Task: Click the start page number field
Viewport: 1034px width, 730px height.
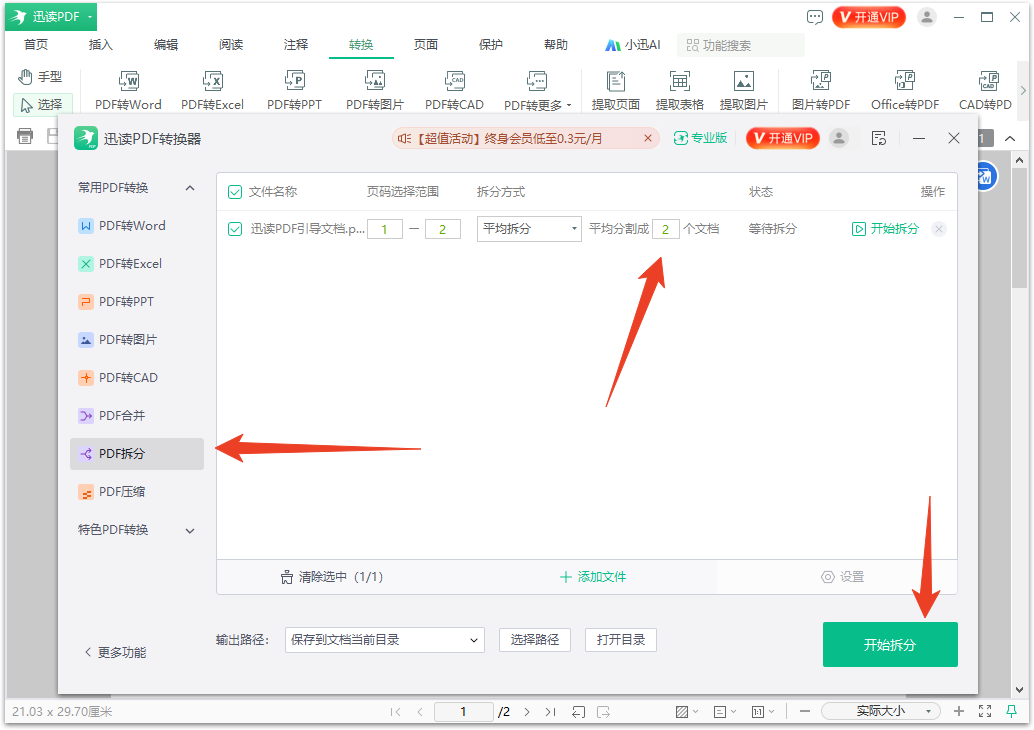Action: (x=384, y=229)
